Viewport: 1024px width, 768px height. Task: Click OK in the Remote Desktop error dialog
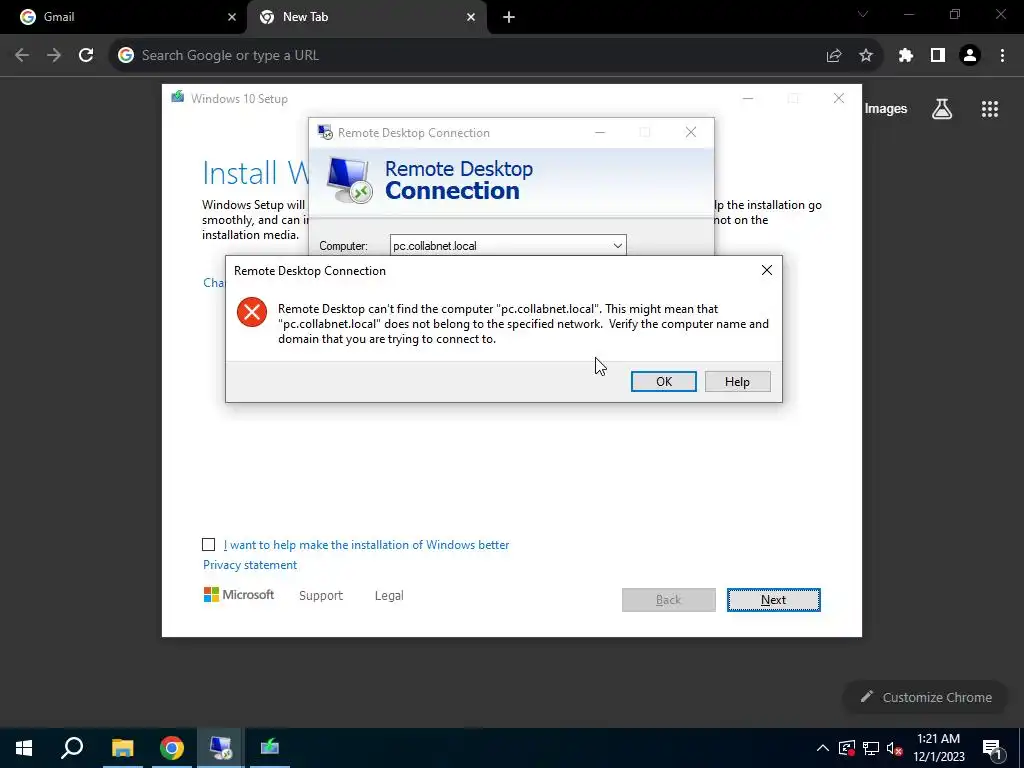pyautogui.click(x=664, y=381)
